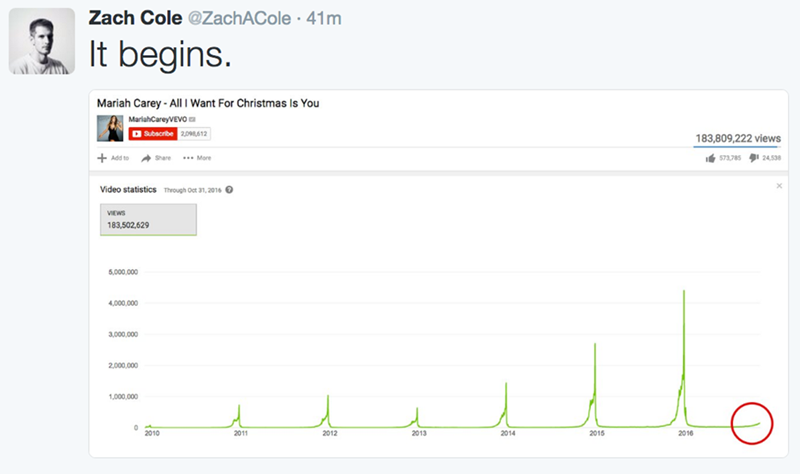Close the Video statistics panel
This screenshot has height=474, width=800.
pos(779,186)
